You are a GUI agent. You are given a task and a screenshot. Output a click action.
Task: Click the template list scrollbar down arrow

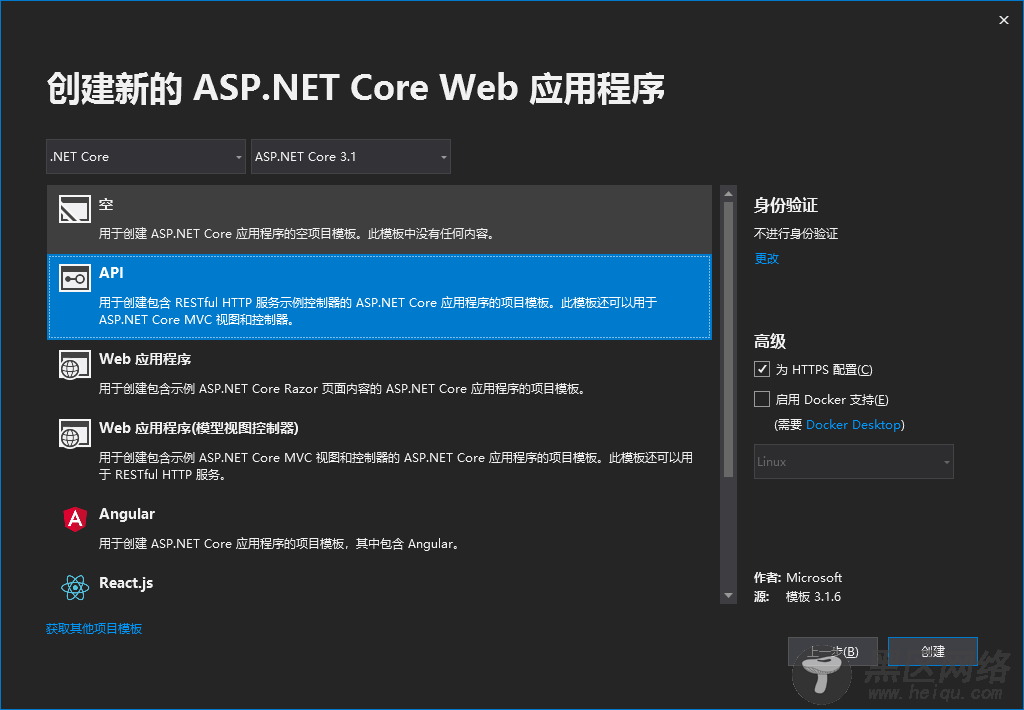point(728,596)
